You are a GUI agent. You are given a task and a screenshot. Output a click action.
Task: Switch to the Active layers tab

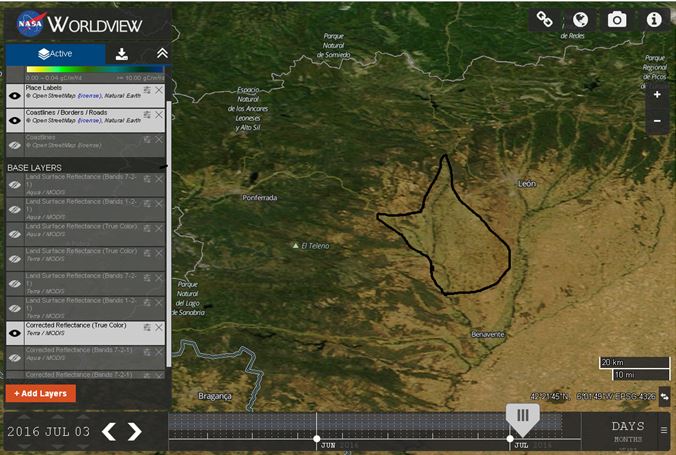coord(55,54)
